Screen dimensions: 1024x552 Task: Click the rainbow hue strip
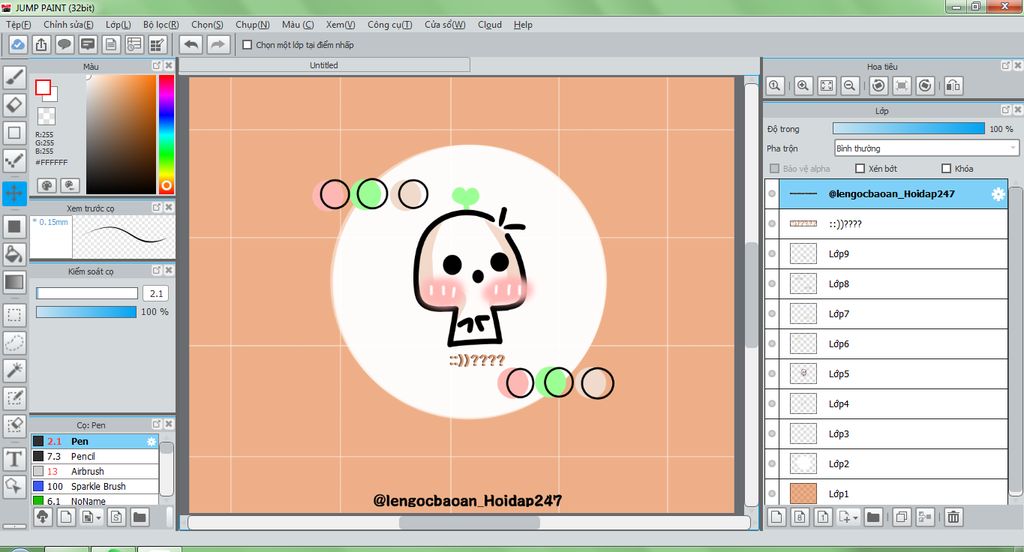coord(167,134)
